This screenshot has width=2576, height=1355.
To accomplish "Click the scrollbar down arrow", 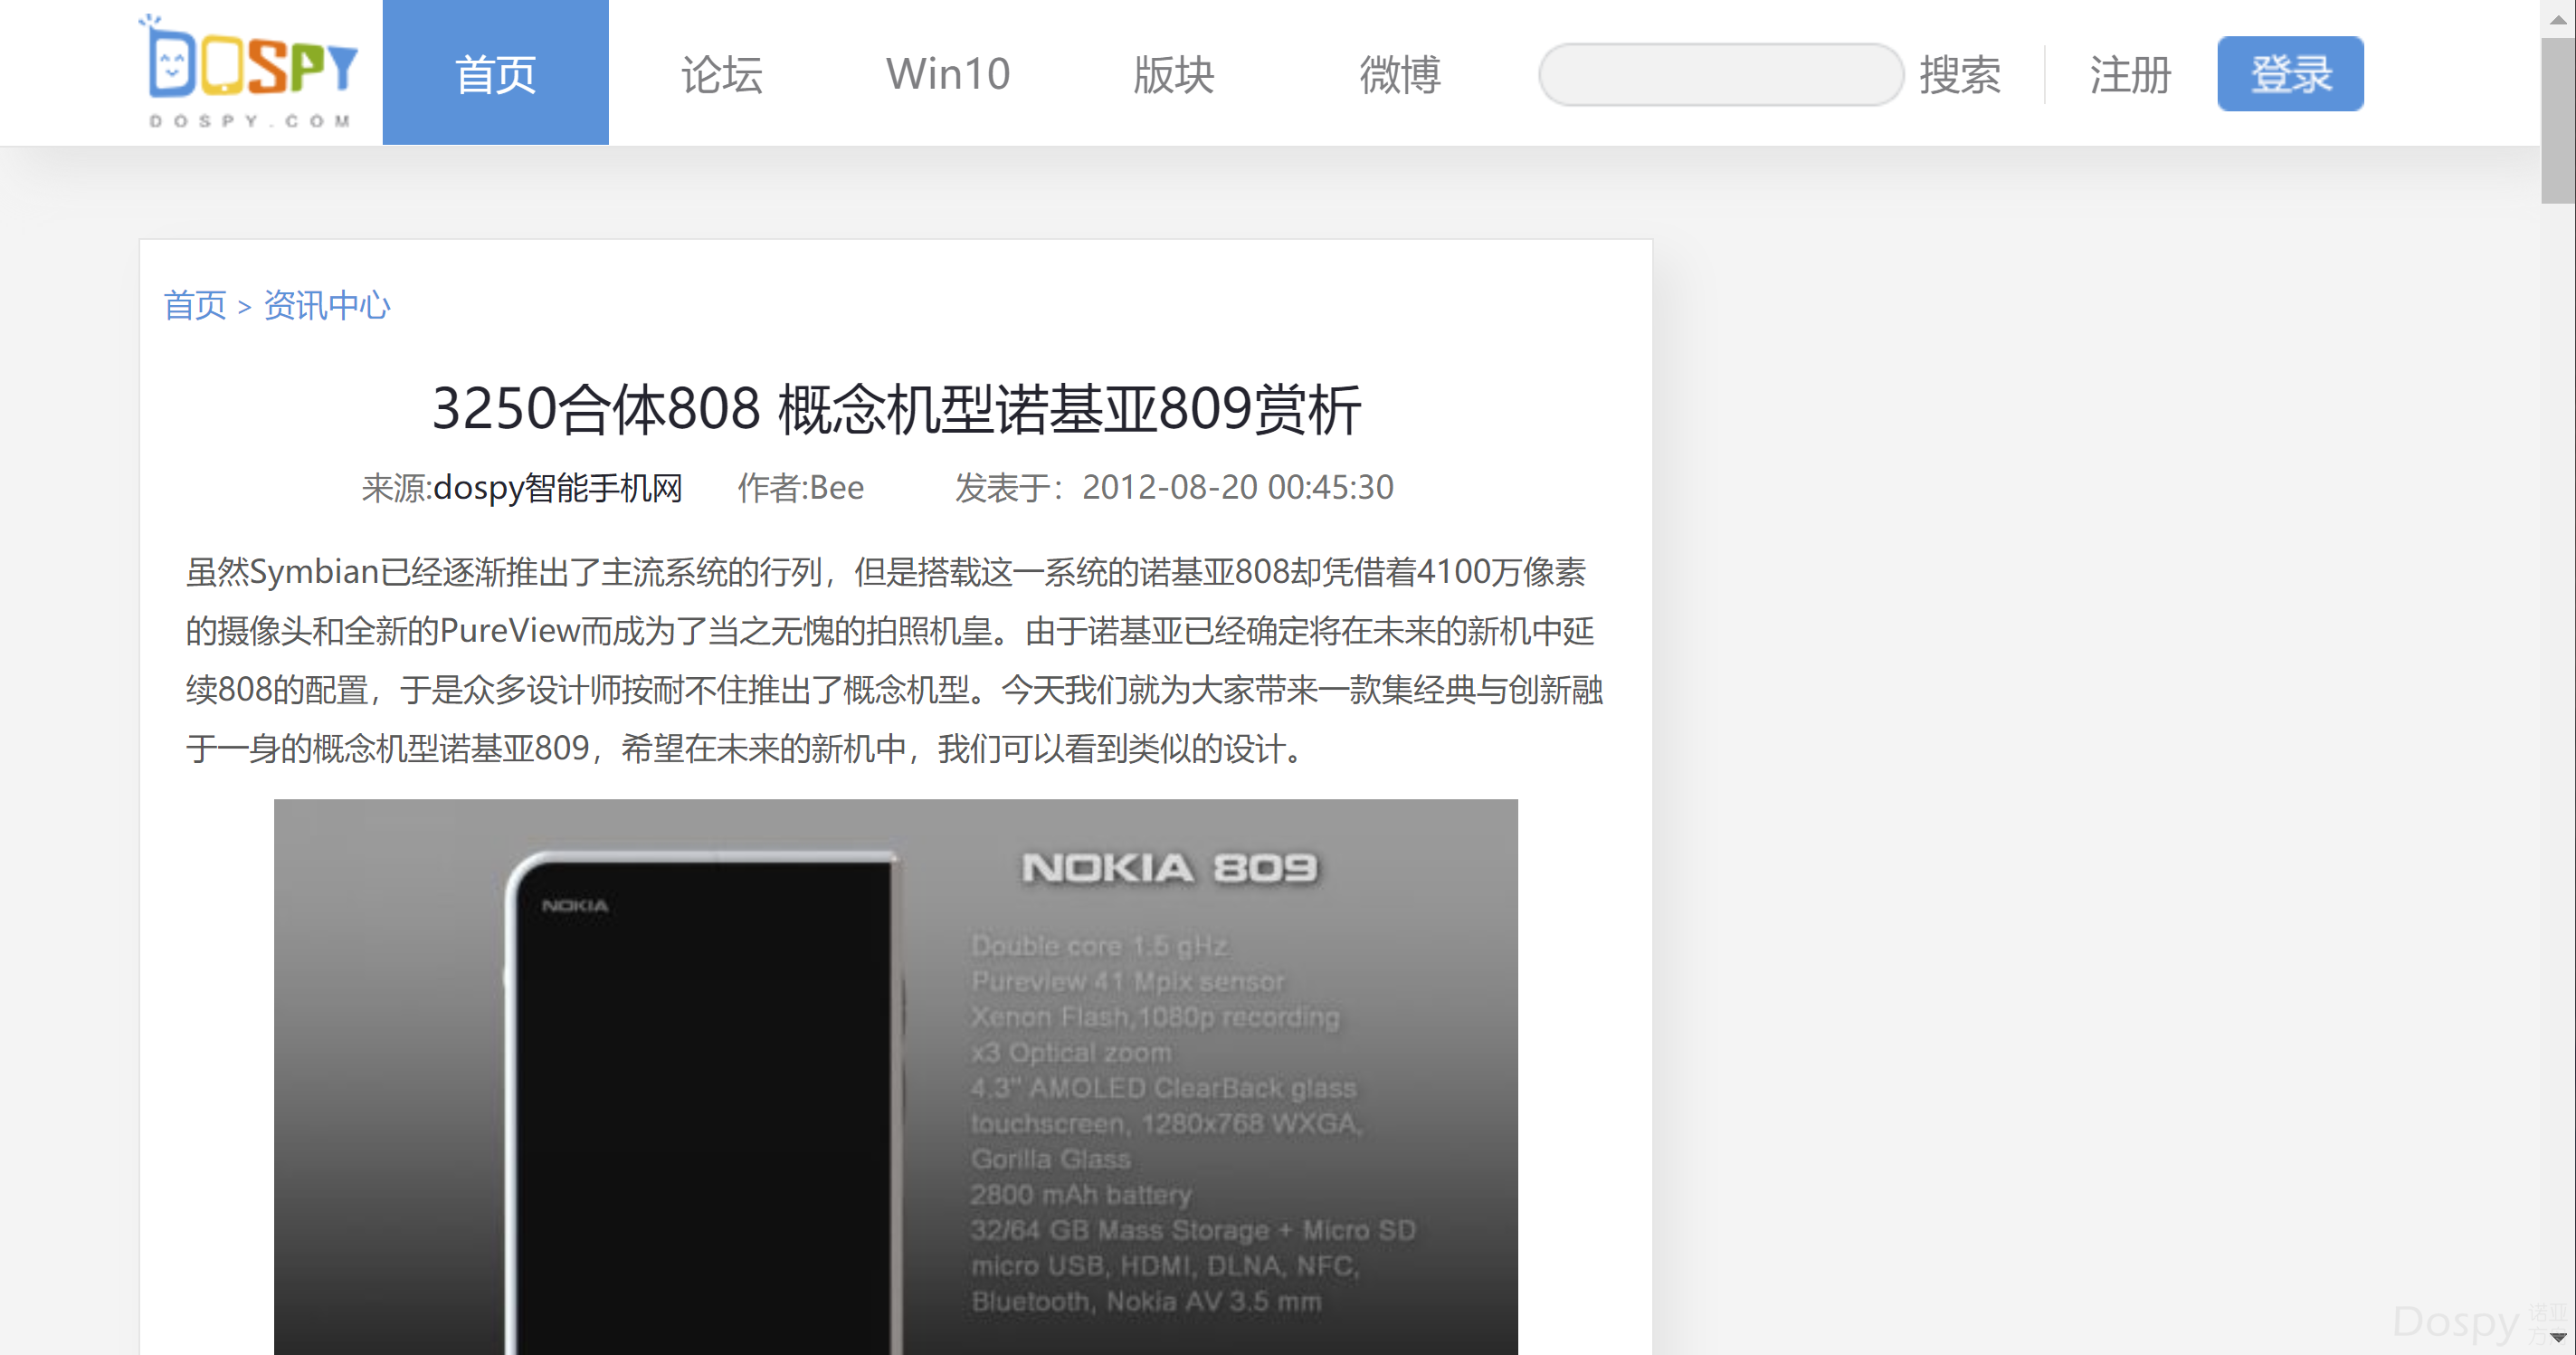I will [2558, 1337].
